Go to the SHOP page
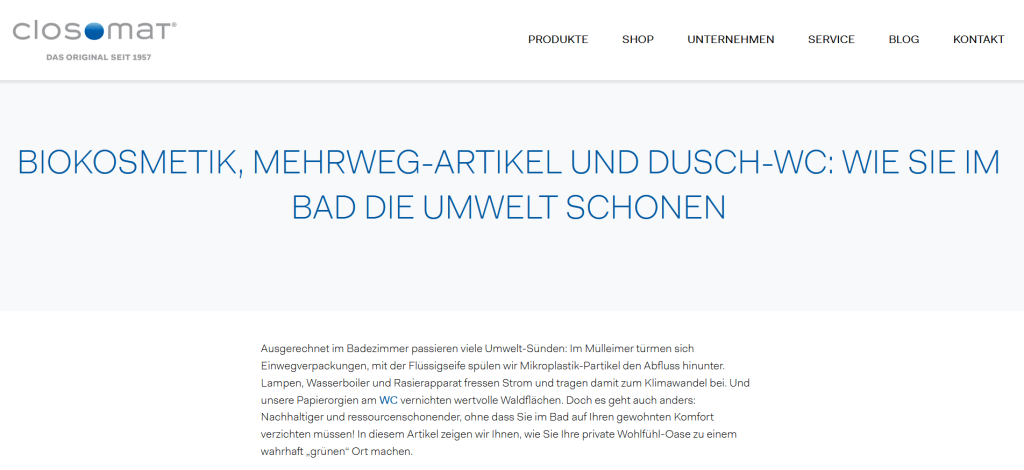The image size is (1024, 470). point(637,39)
